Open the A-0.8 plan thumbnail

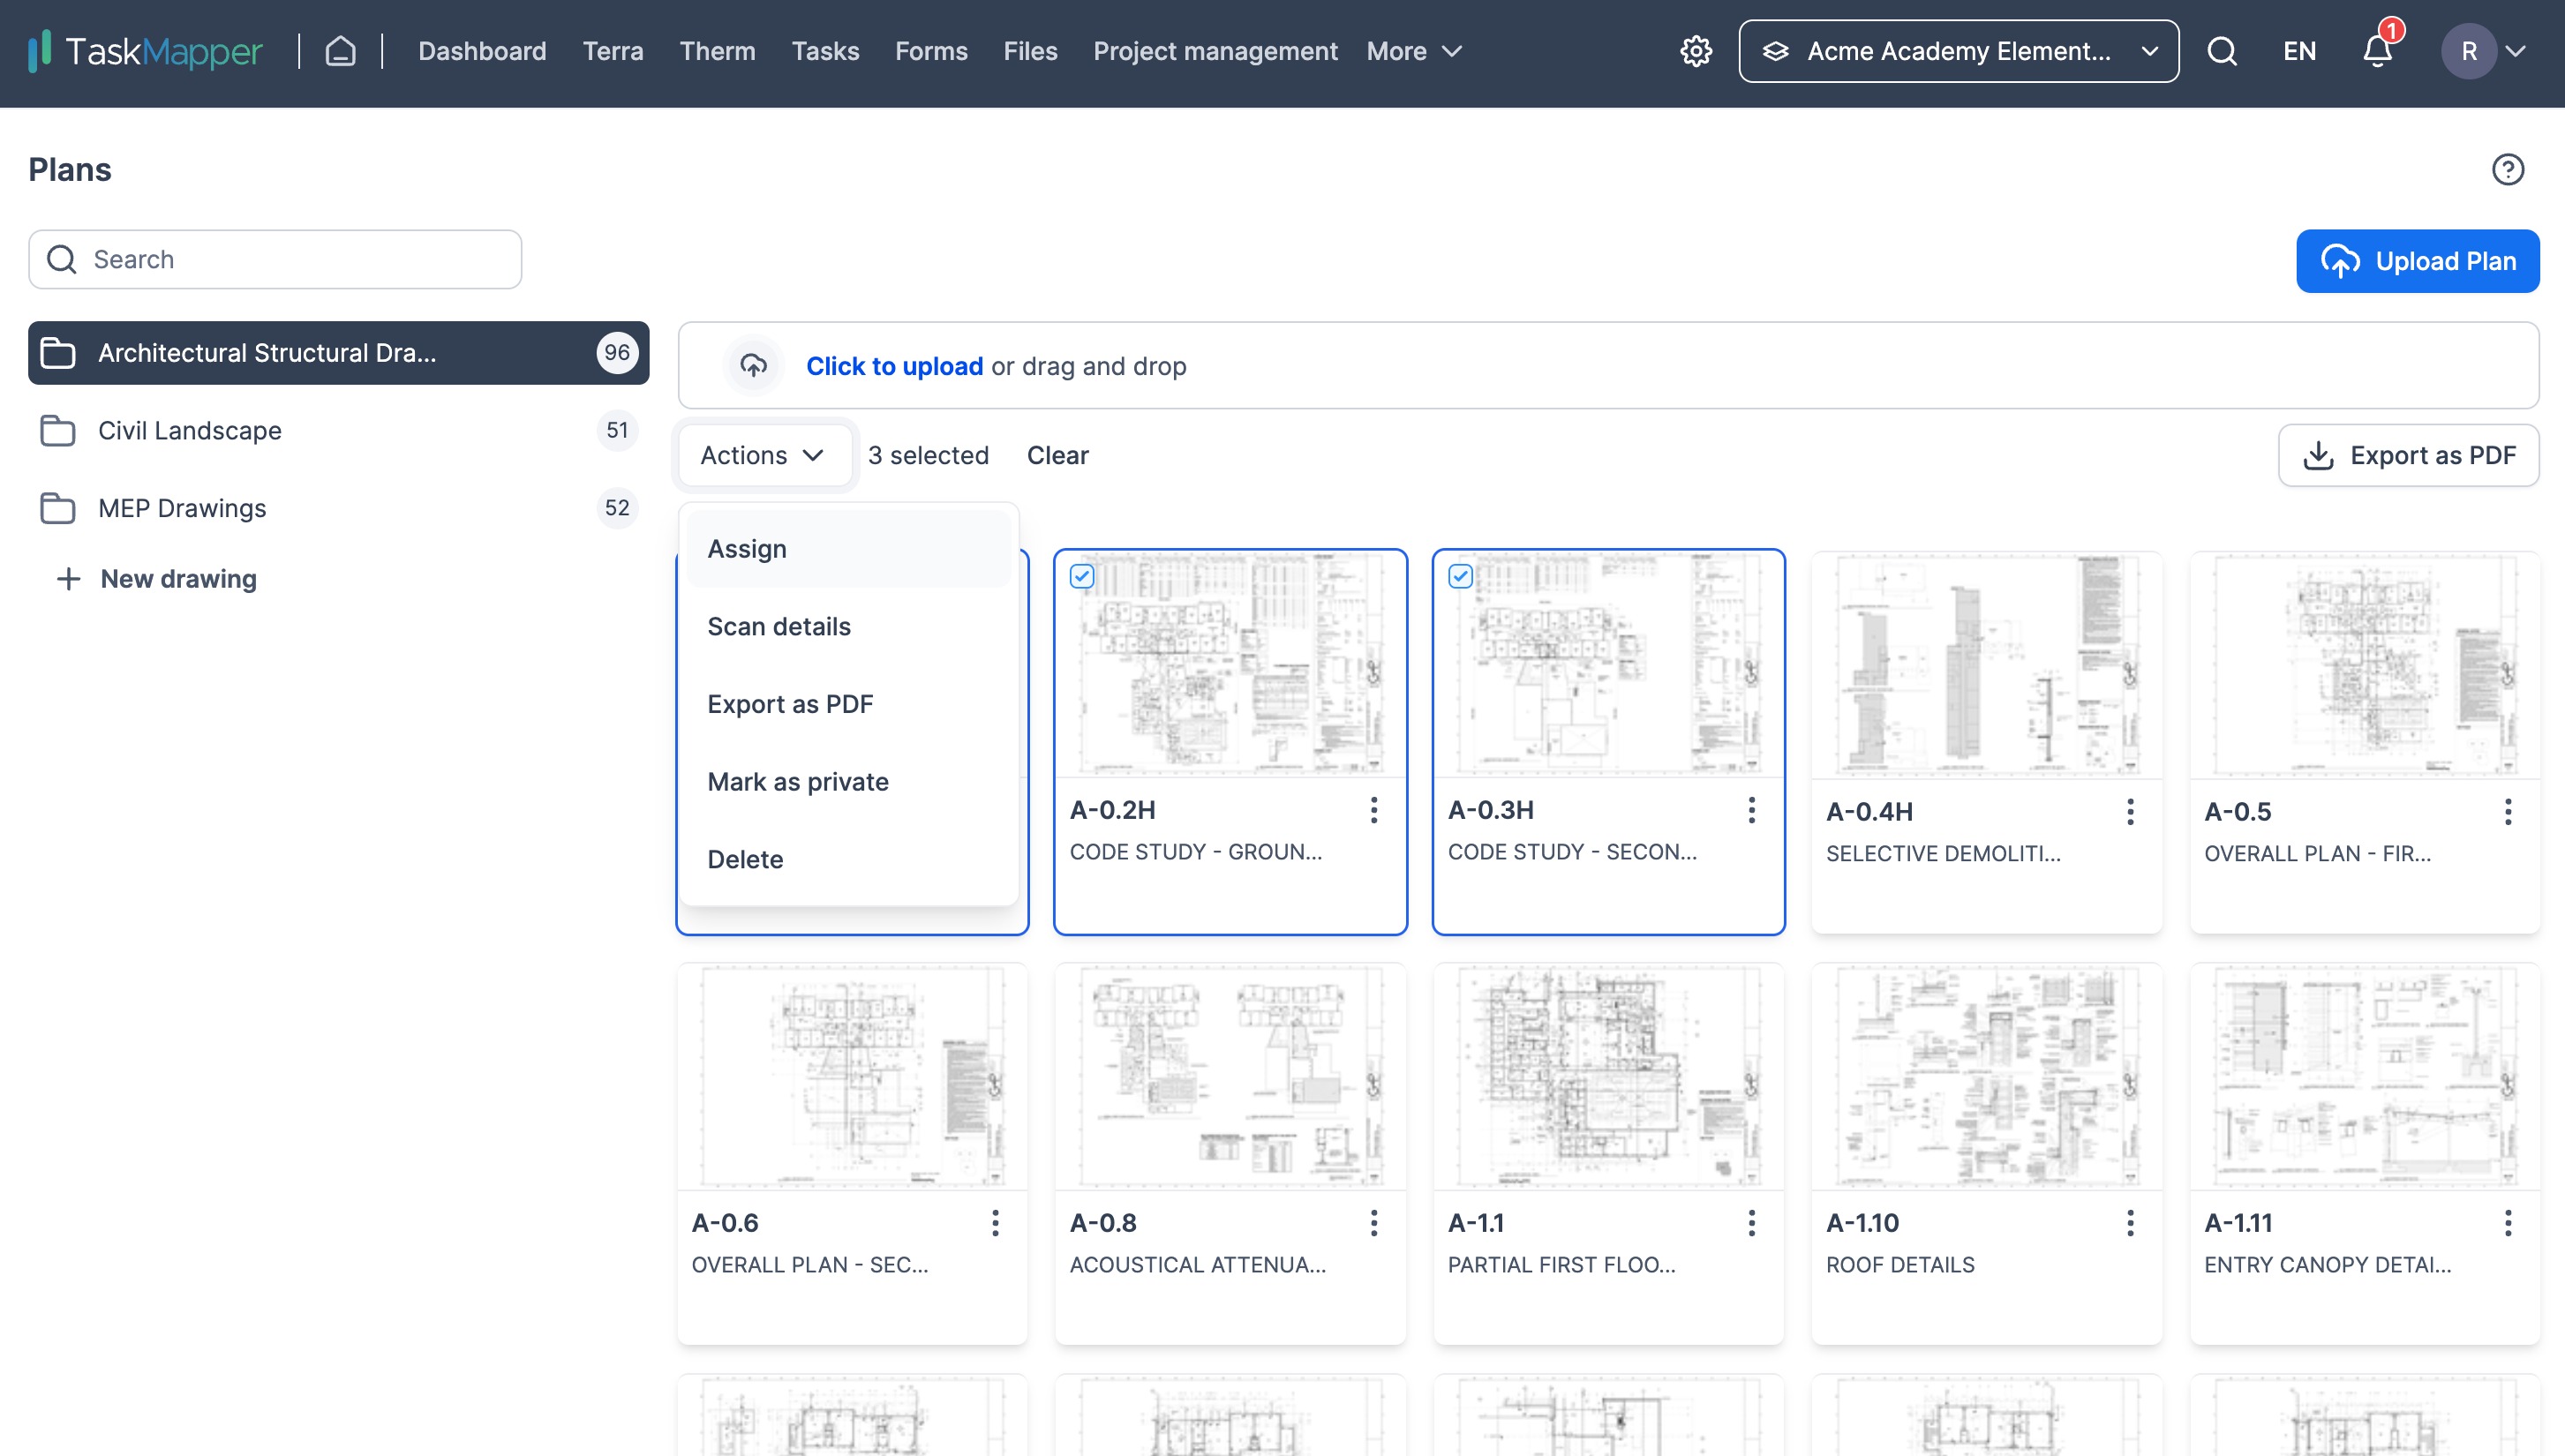[1230, 1077]
